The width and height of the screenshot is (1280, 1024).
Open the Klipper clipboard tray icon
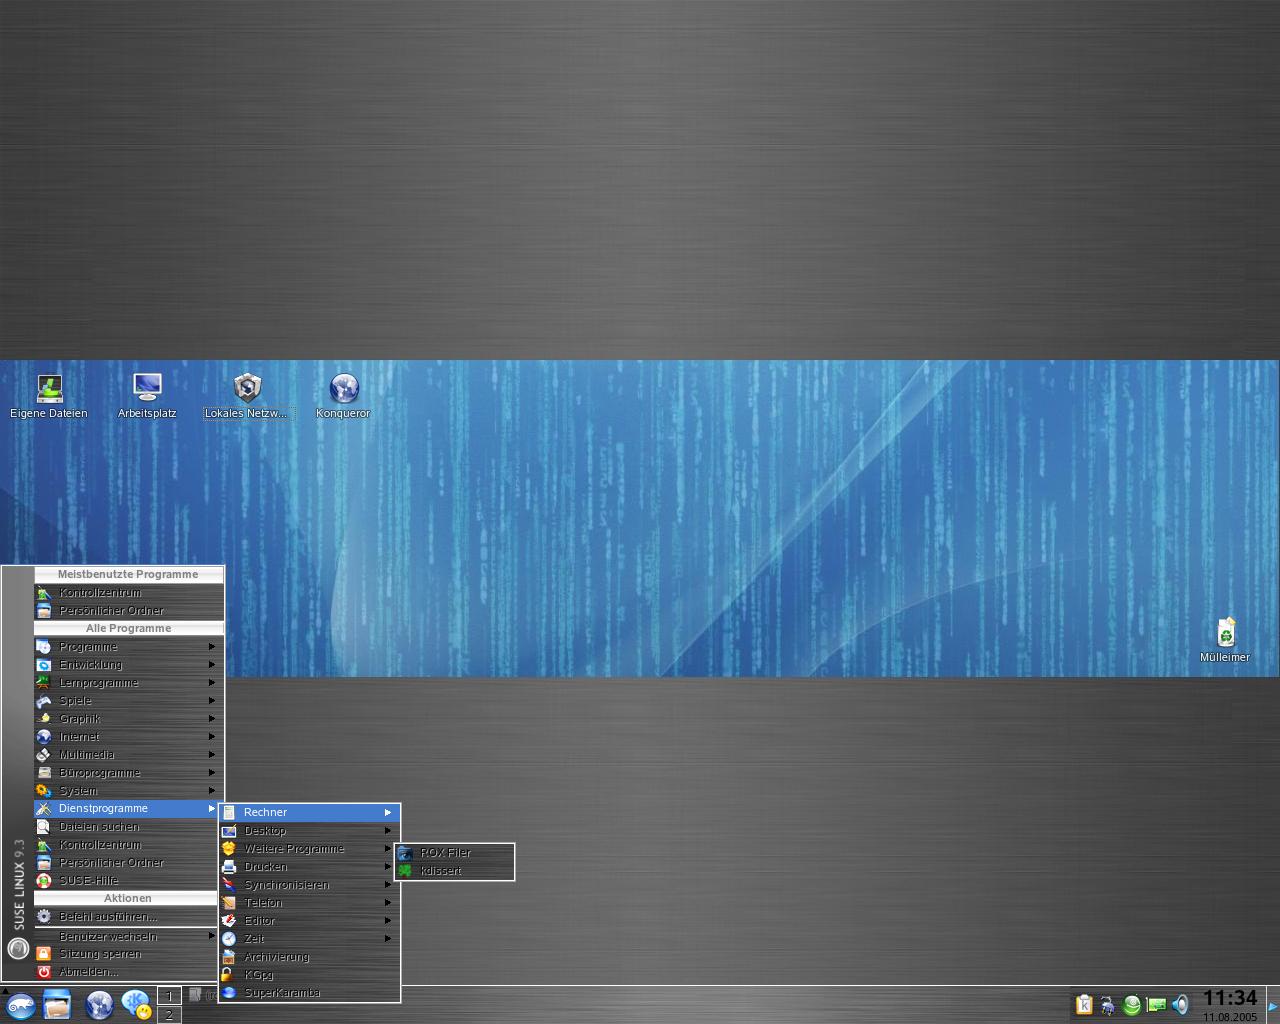coord(1084,1005)
